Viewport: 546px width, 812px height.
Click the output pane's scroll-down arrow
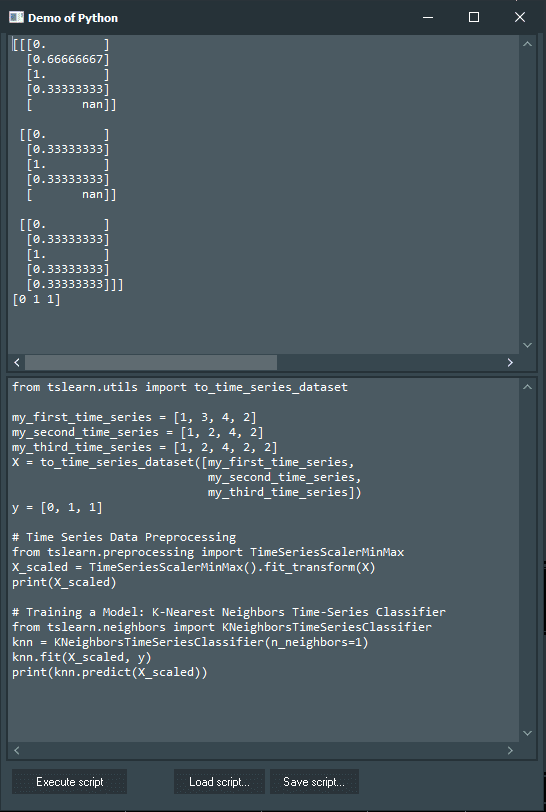point(527,345)
